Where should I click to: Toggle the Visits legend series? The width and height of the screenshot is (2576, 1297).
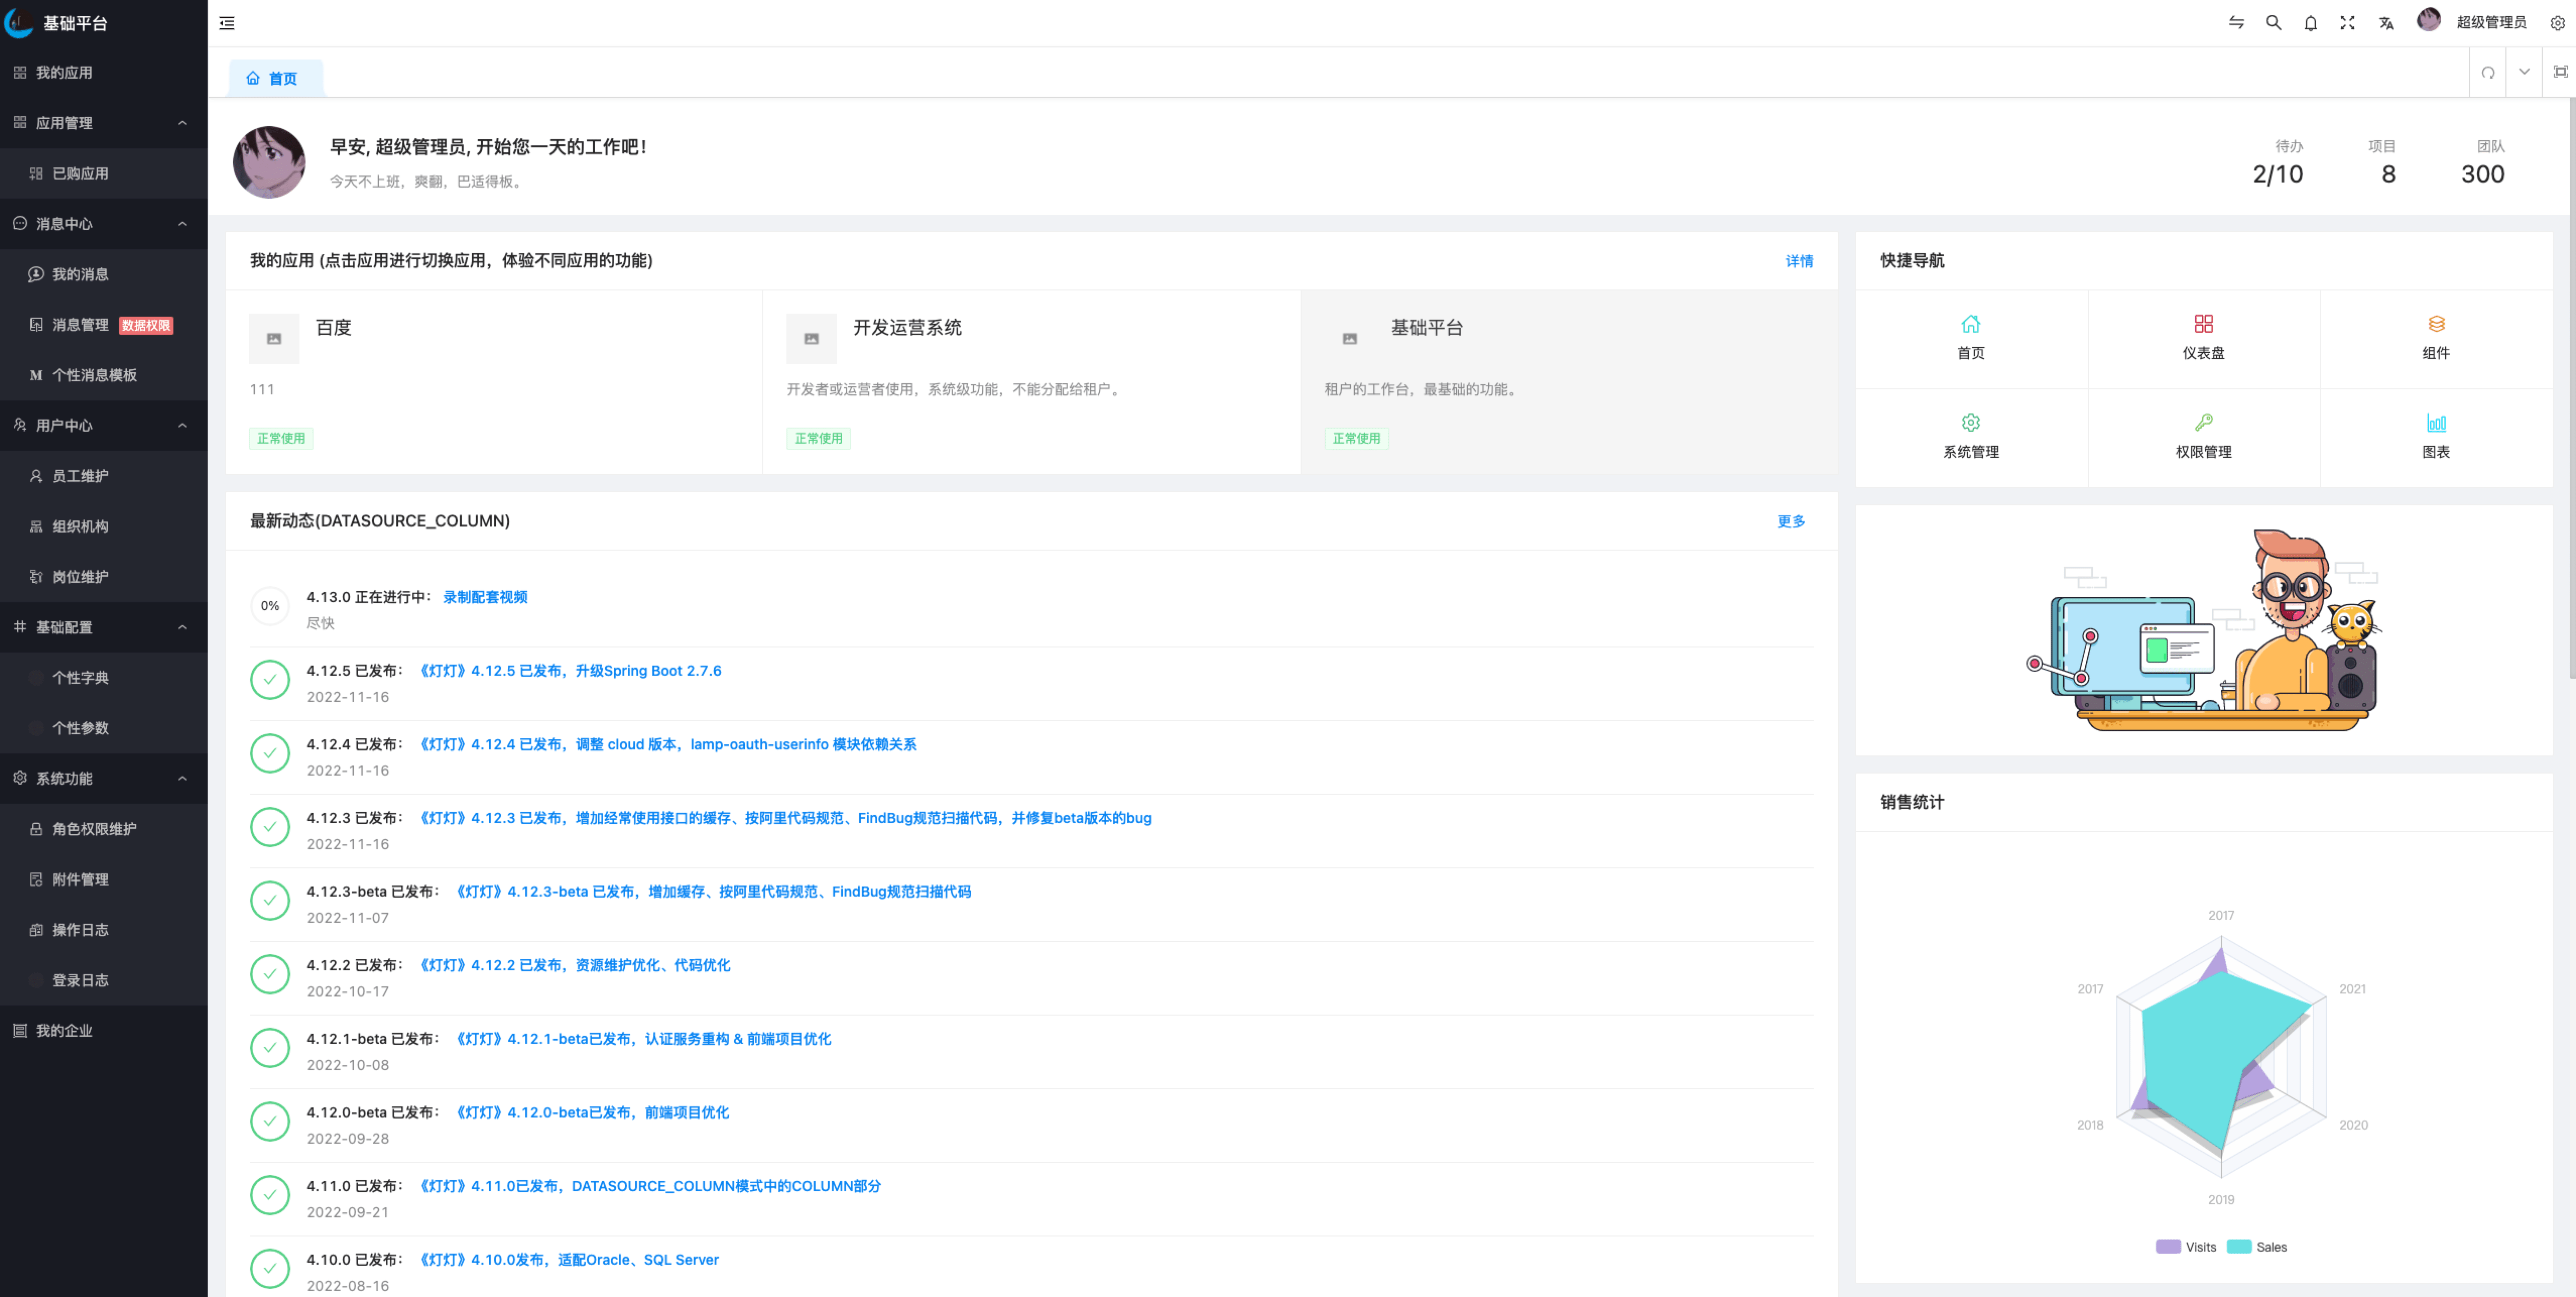(x=2186, y=1247)
